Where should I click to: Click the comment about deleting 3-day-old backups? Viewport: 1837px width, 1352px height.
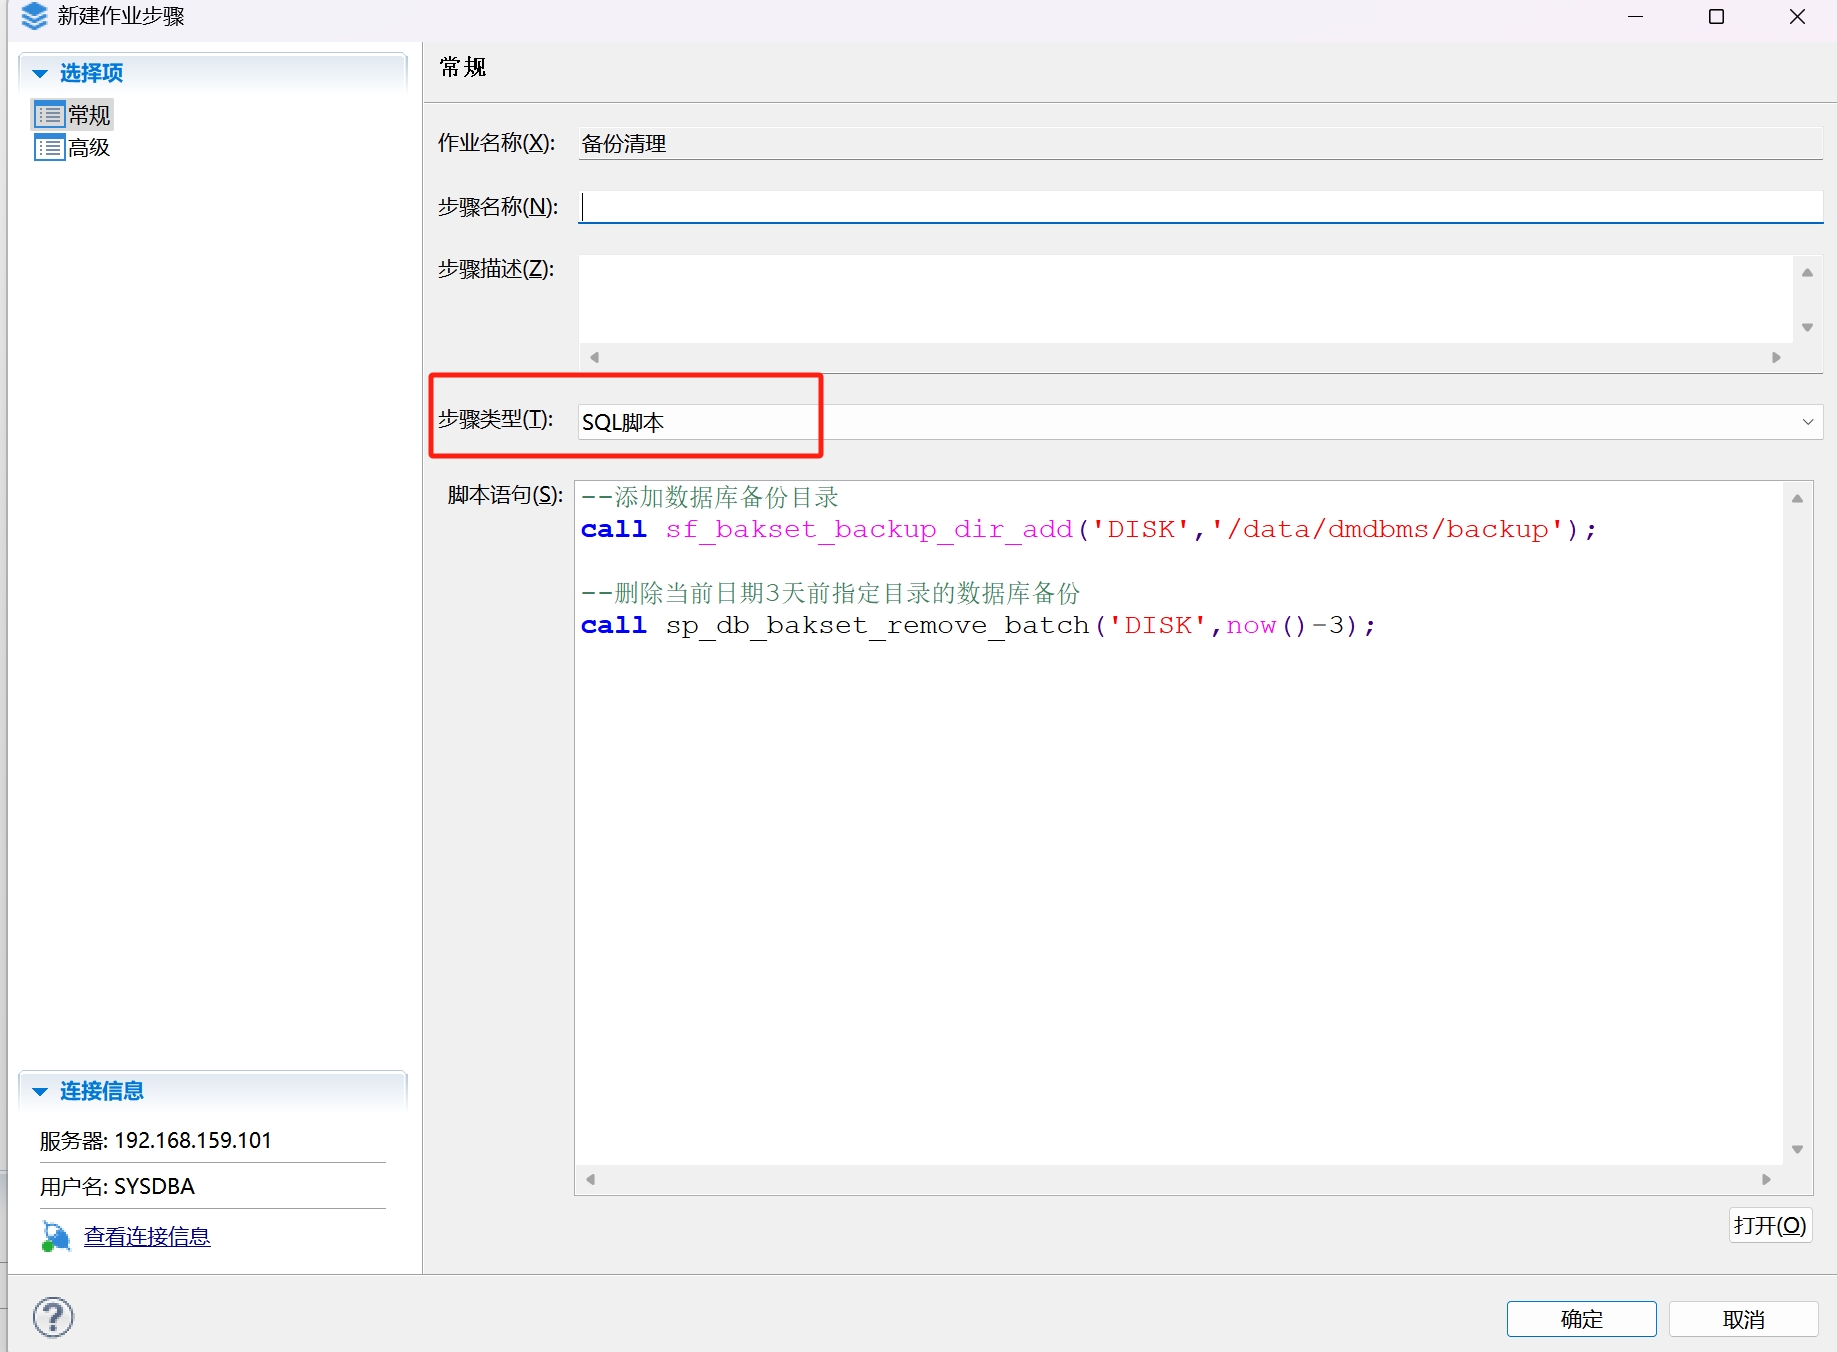831,593
